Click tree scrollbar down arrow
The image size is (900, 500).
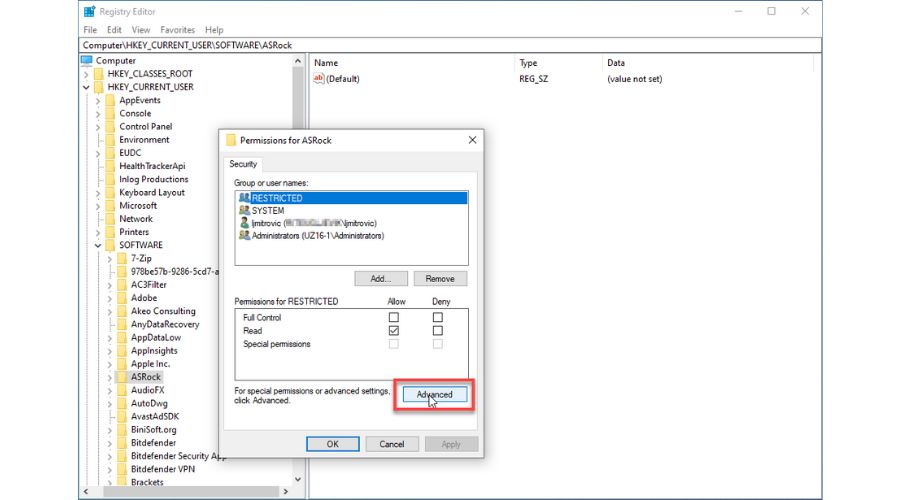click(x=298, y=479)
